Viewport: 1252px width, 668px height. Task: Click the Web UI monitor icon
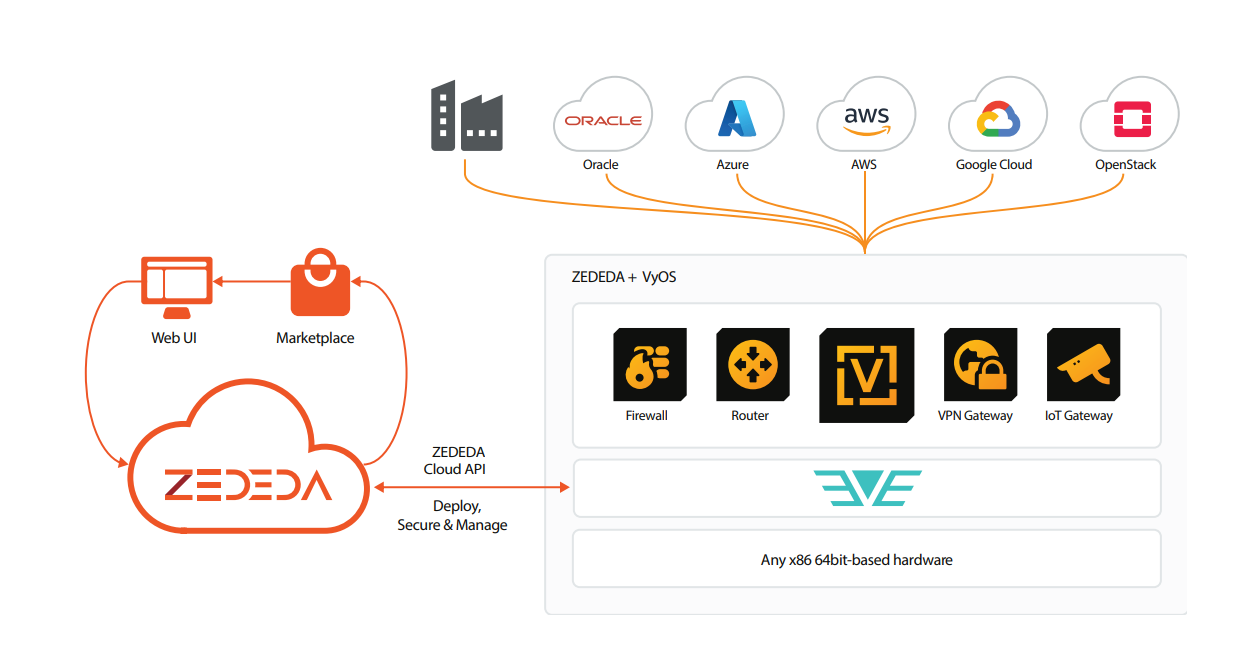pos(177,288)
